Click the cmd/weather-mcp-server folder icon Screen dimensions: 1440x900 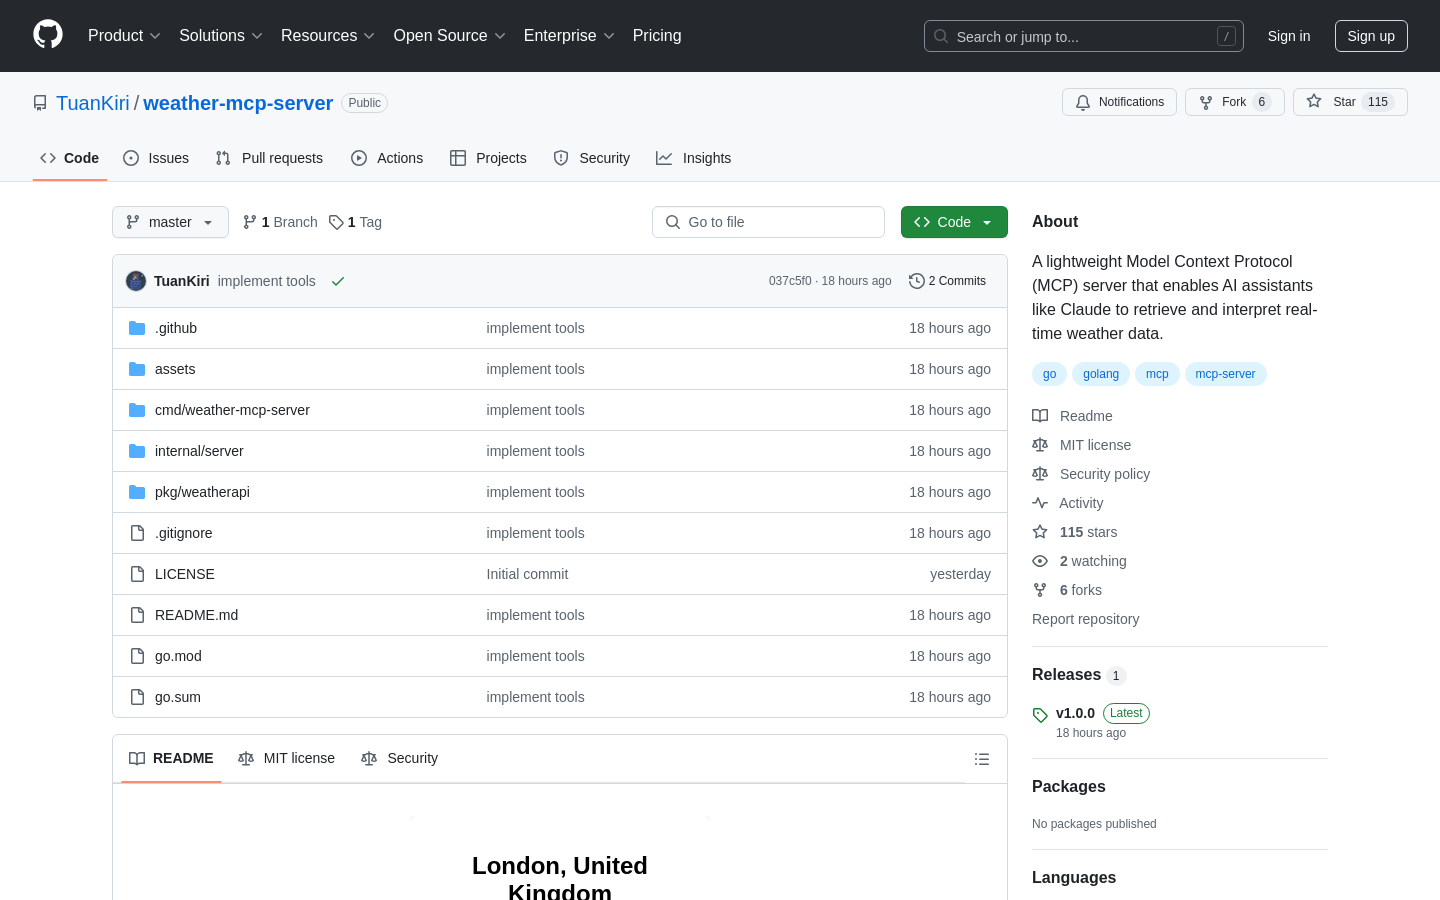point(137,410)
